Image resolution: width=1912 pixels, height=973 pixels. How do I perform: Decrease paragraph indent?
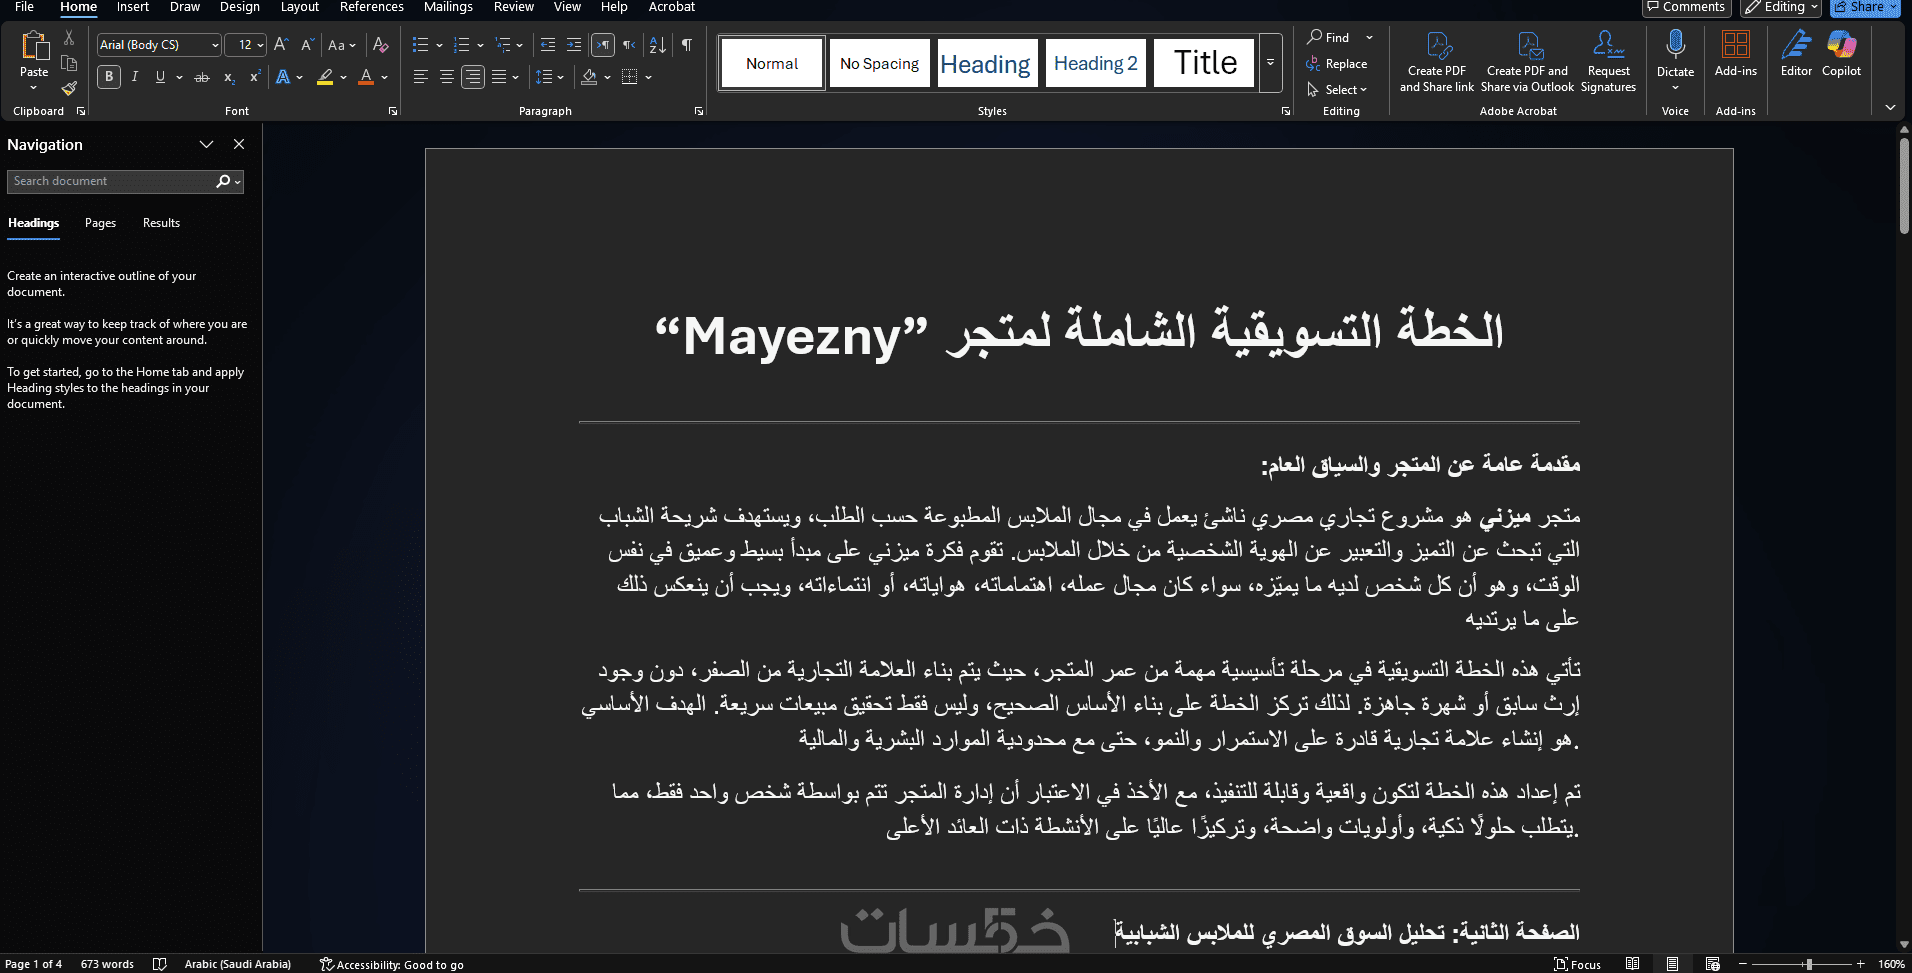tap(547, 45)
